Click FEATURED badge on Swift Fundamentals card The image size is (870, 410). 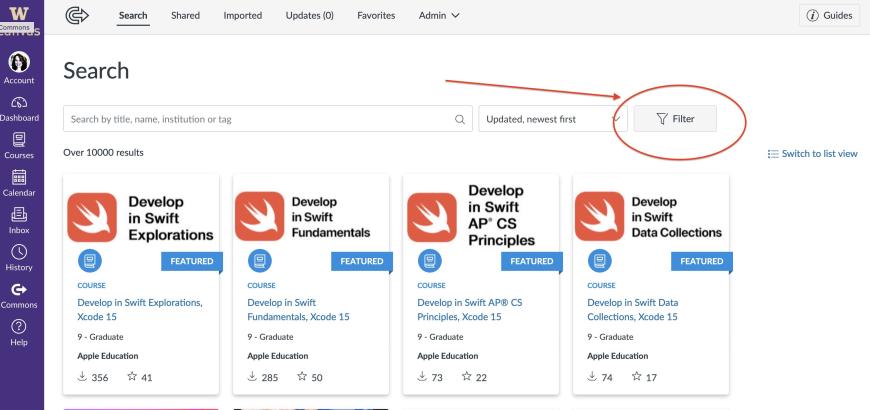361,261
